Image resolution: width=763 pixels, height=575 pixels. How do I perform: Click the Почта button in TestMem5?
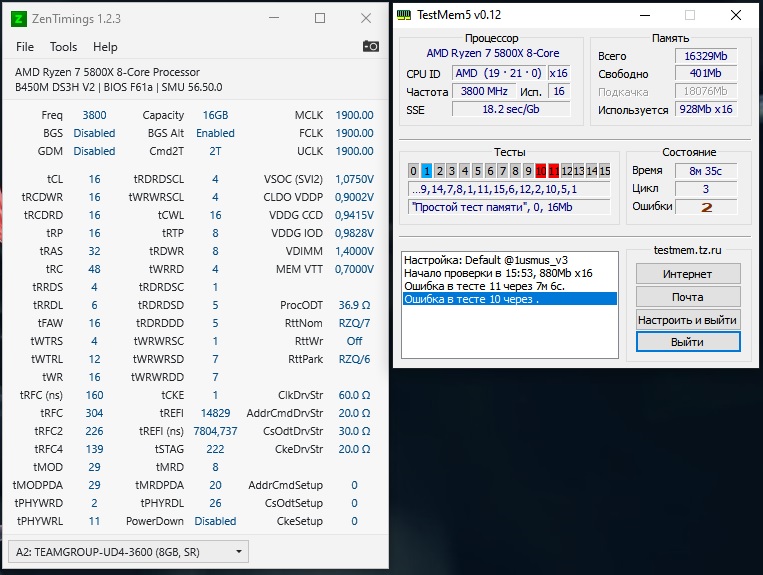pos(688,297)
